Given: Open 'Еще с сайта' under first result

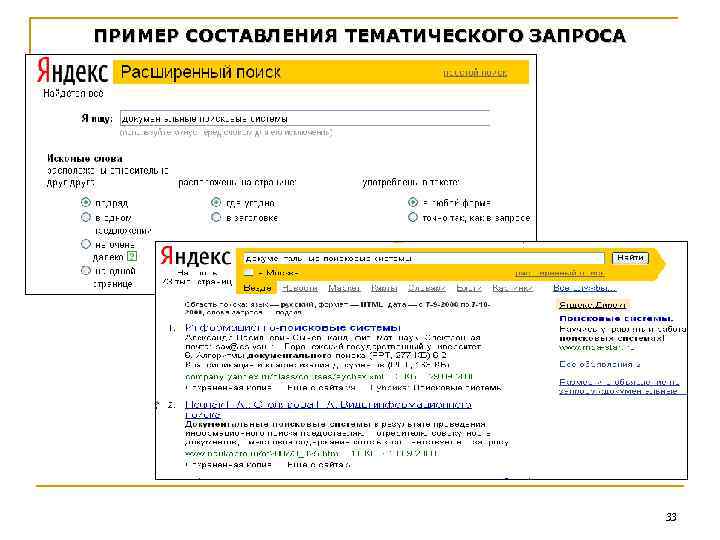Looking at the screenshot, I should [x=321, y=388].
